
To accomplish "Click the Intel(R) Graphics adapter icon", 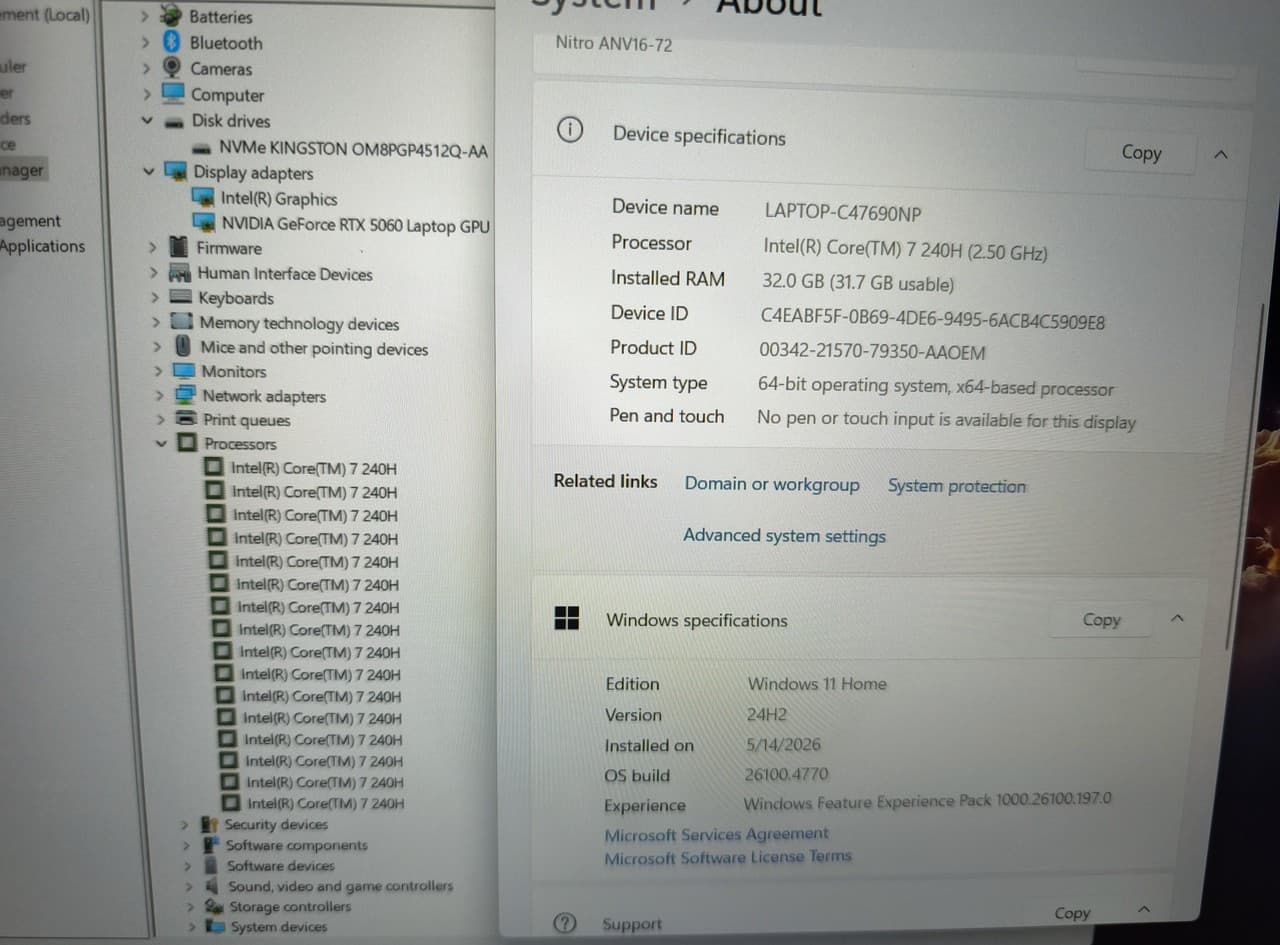I will (x=204, y=199).
